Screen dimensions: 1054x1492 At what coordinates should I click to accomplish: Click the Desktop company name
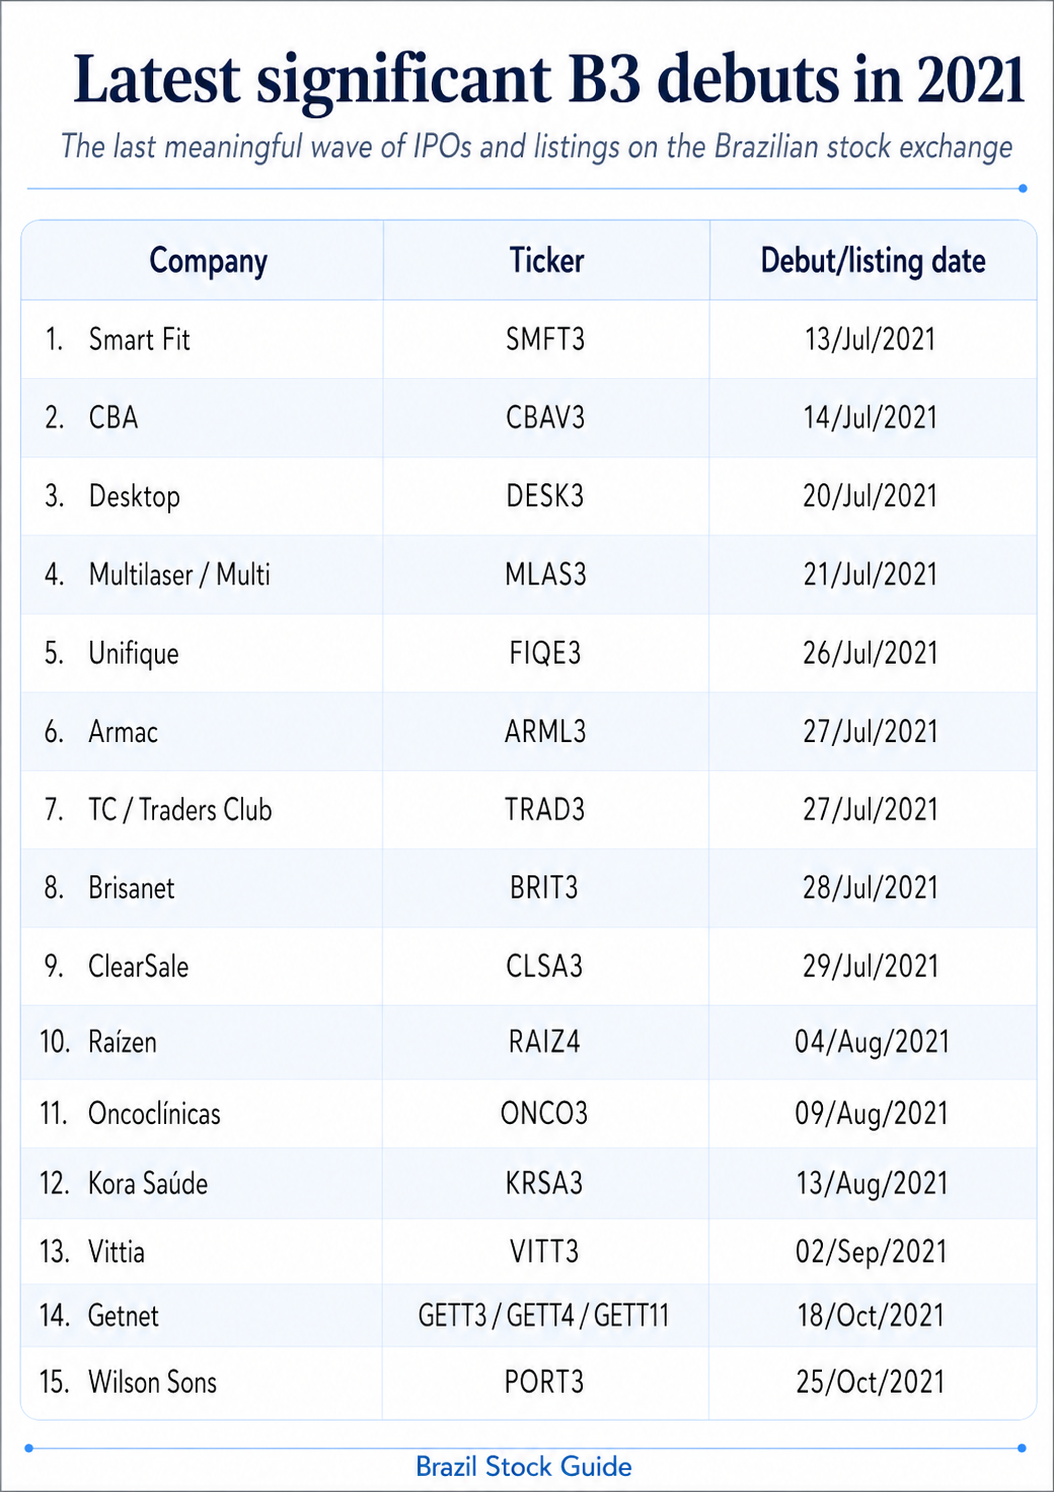pyautogui.click(x=134, y=496)
